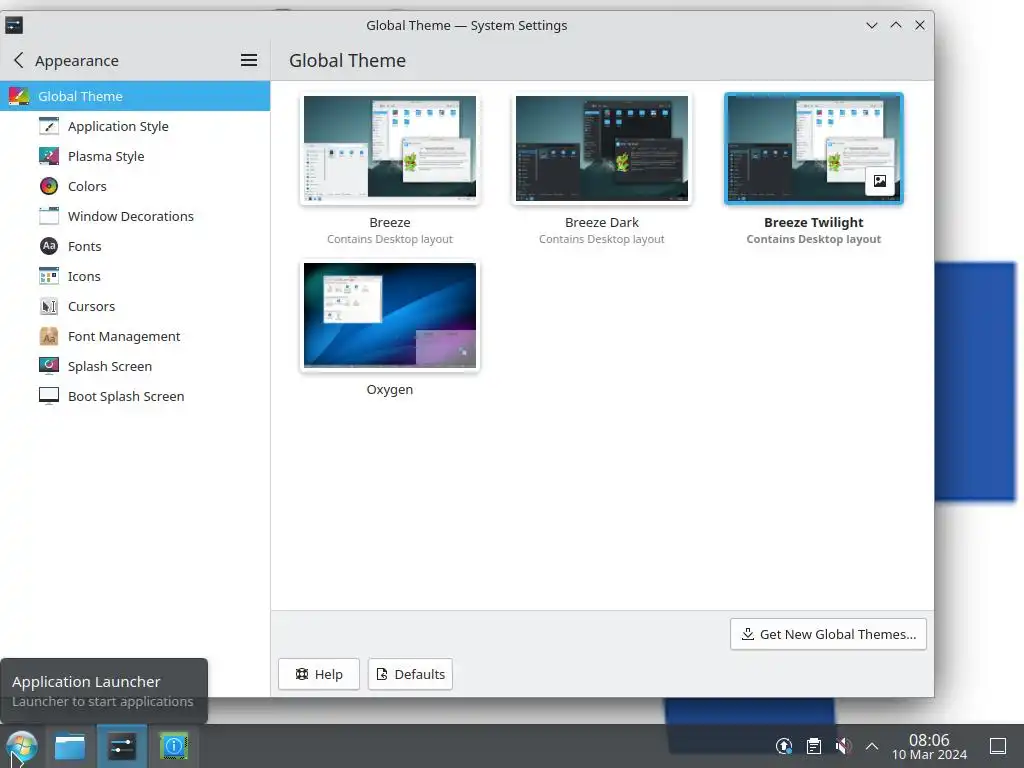The image size is (1024, 768).
Task: Open the hamburger menu in sidebar header
Action: pyautogui.click(x=249, y=60)
